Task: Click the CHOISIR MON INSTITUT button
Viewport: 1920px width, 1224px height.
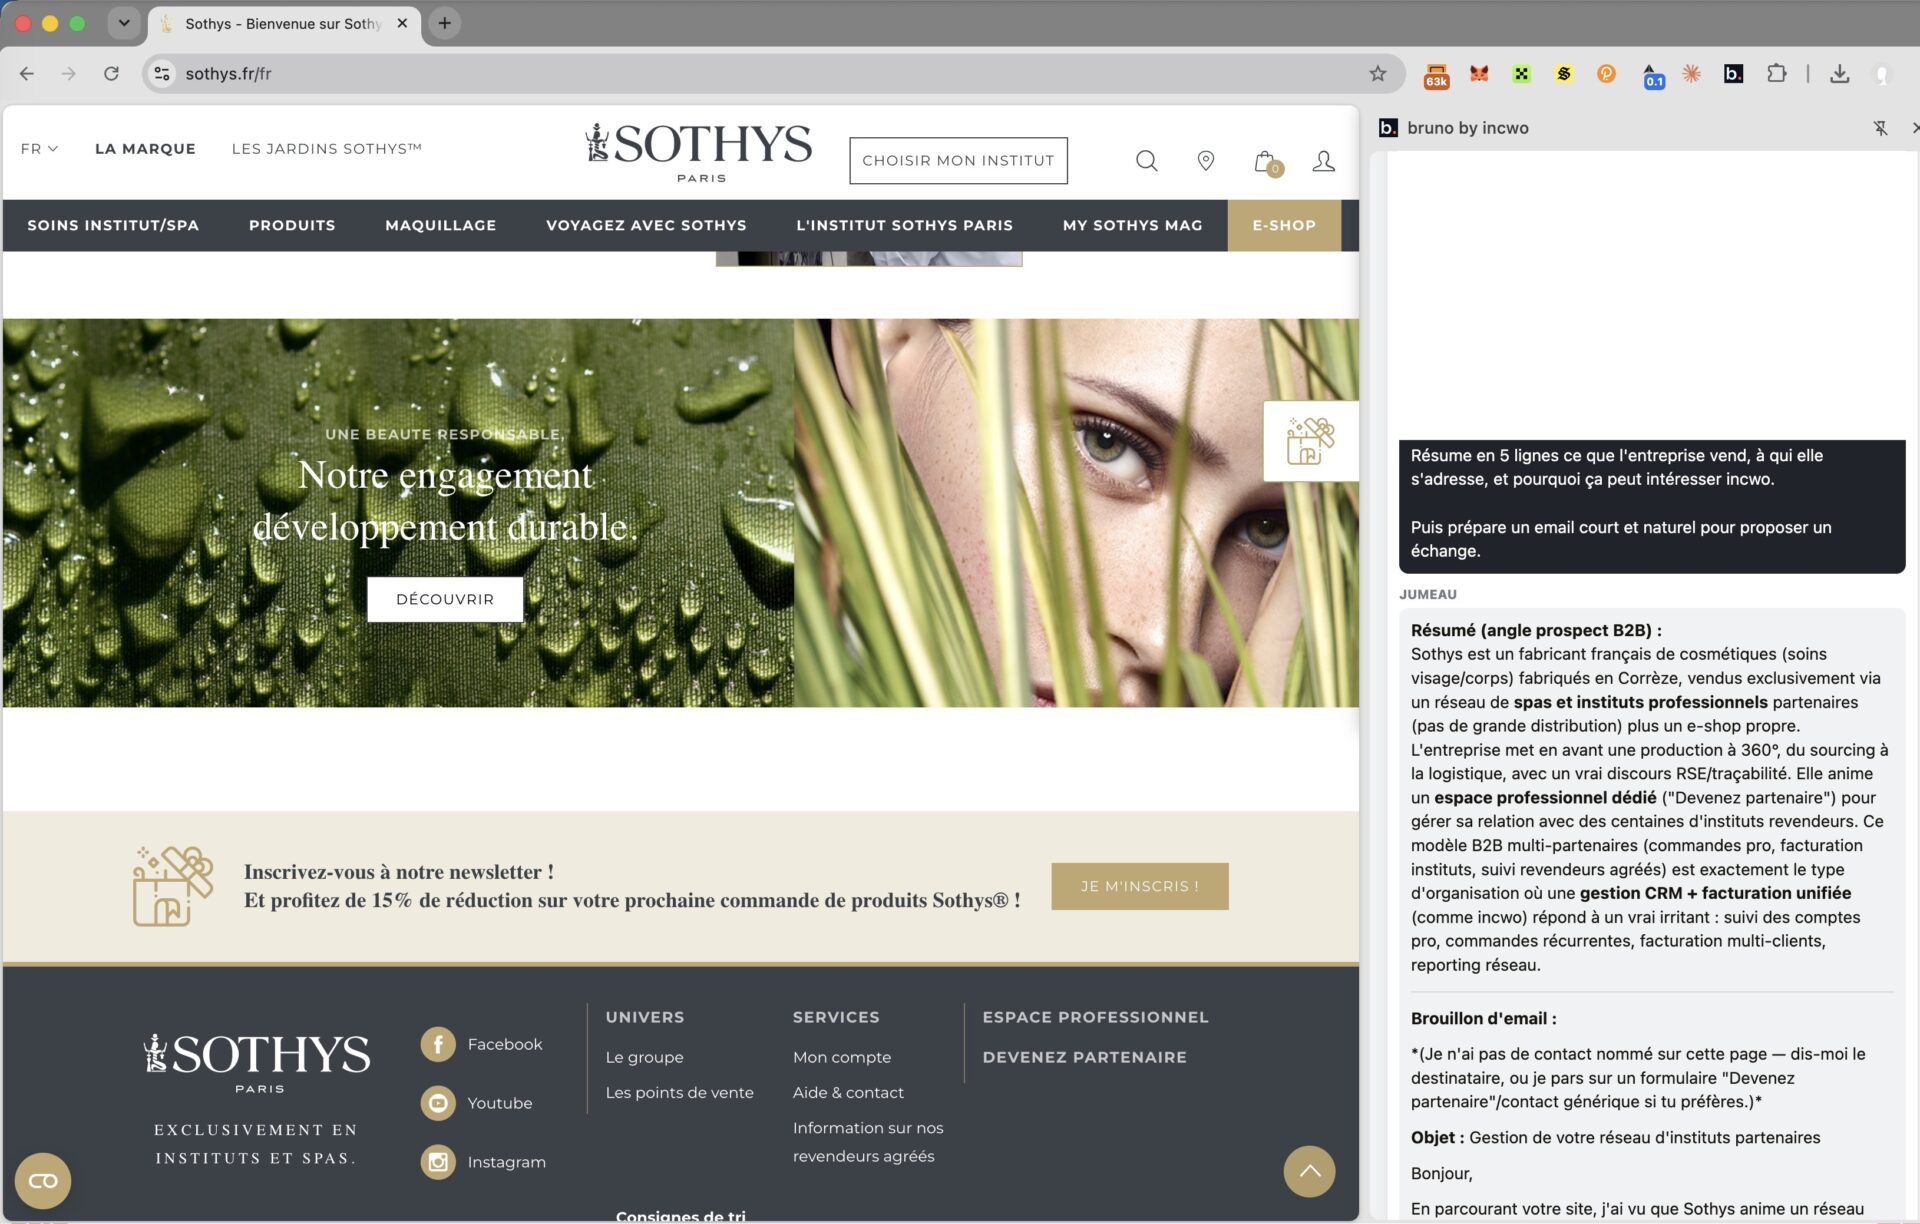Action: tap(958, 160)
